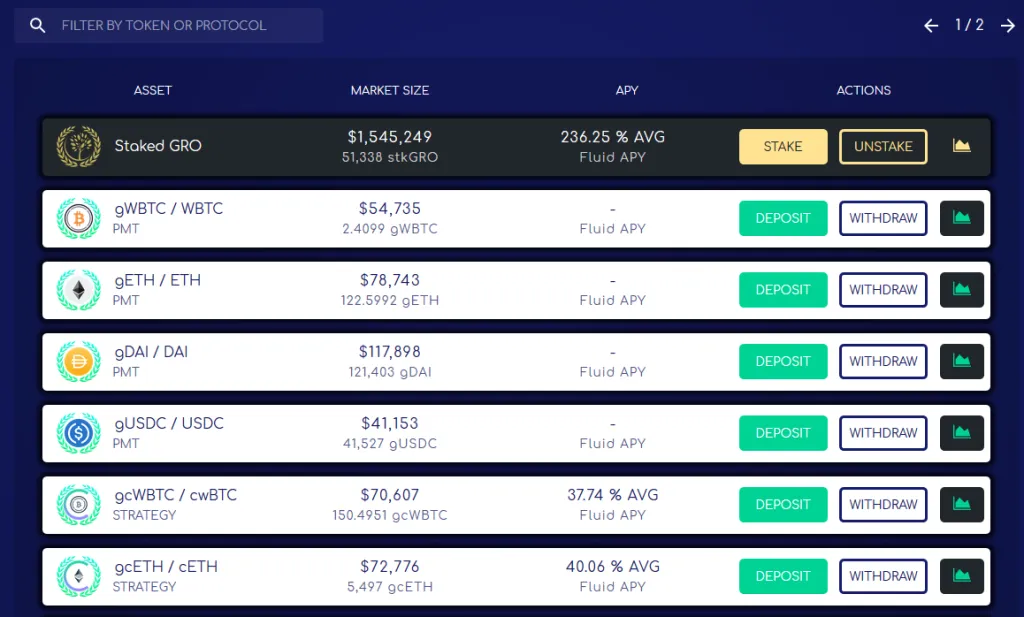This screenshot has width=1024, height=617.
Task: Deposit into gDAI / DAI
Action: (x=783, y=361)
